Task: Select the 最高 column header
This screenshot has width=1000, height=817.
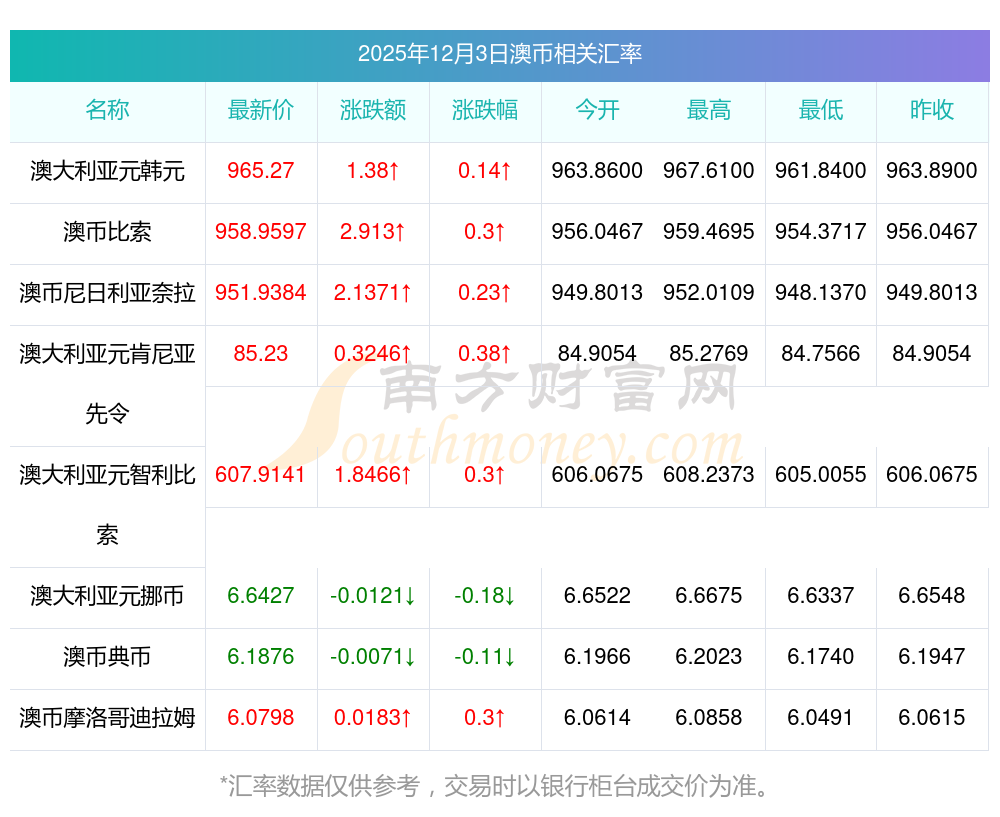Action: tap(709, 110)
